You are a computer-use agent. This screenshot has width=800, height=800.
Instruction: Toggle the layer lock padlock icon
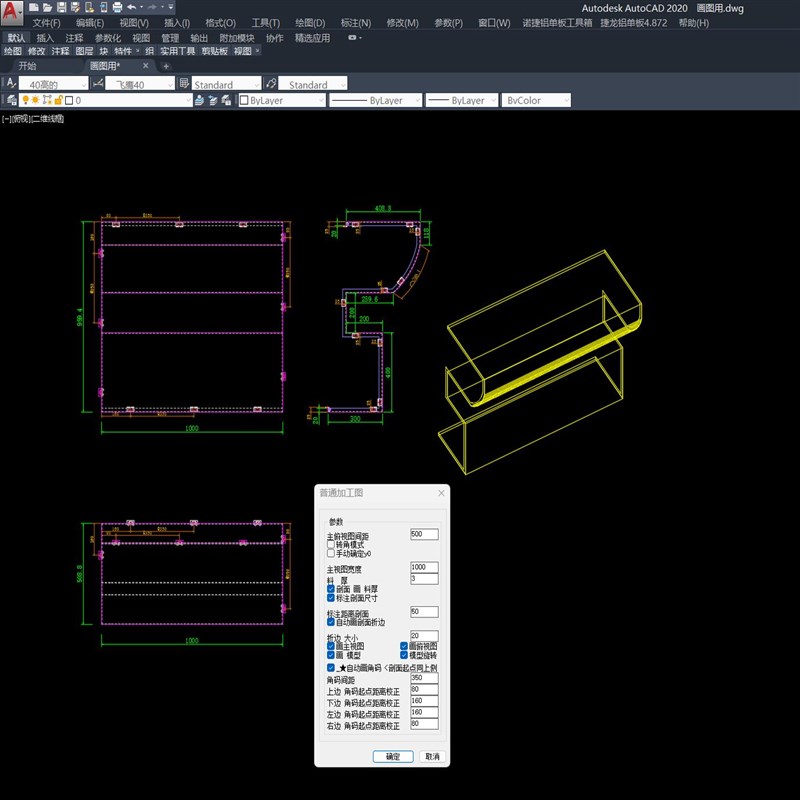tap(59, 100)
